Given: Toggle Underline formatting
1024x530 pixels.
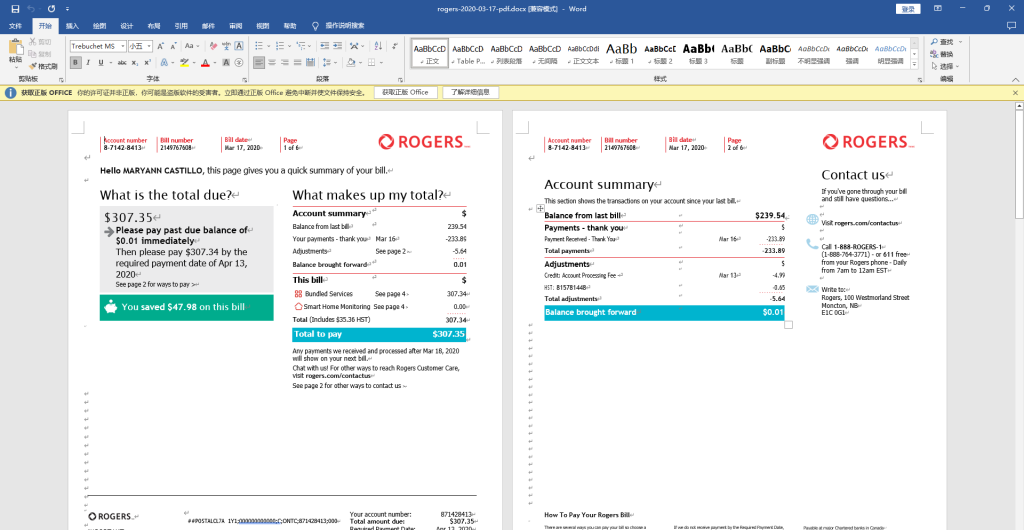Looking at the screenshot, I should point(102,62).
